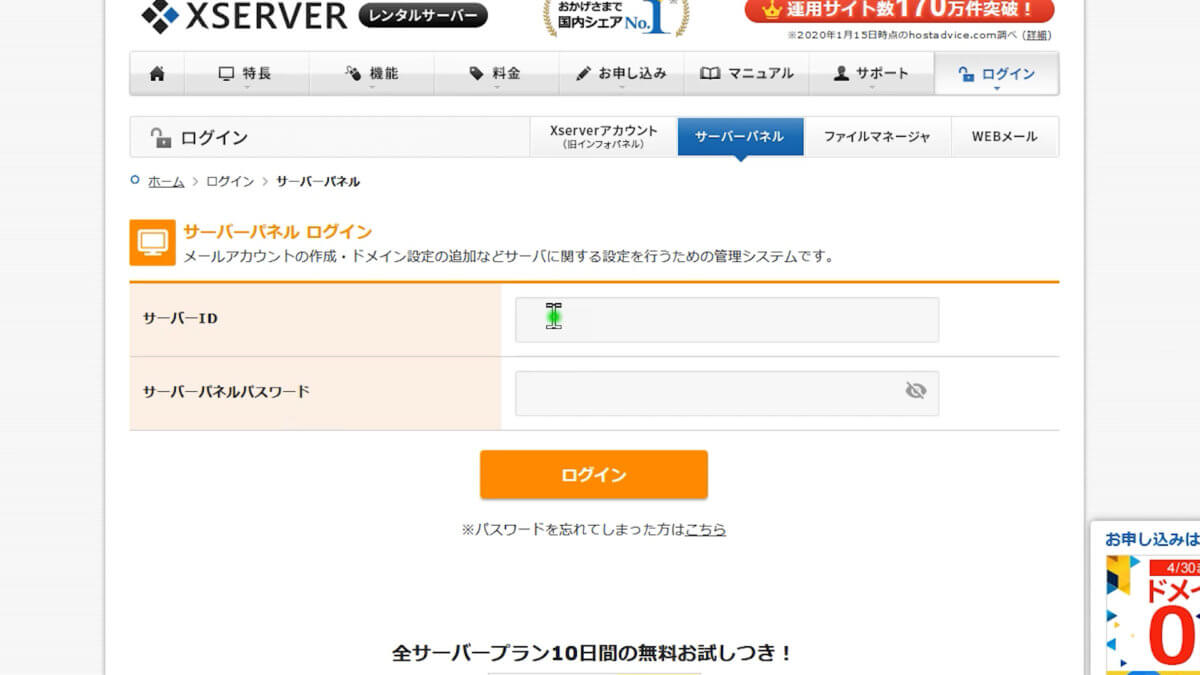Click the 運用サイト数170万件突破 banner
Viewport: 1200px width, 675px height.
pos(900,11)
